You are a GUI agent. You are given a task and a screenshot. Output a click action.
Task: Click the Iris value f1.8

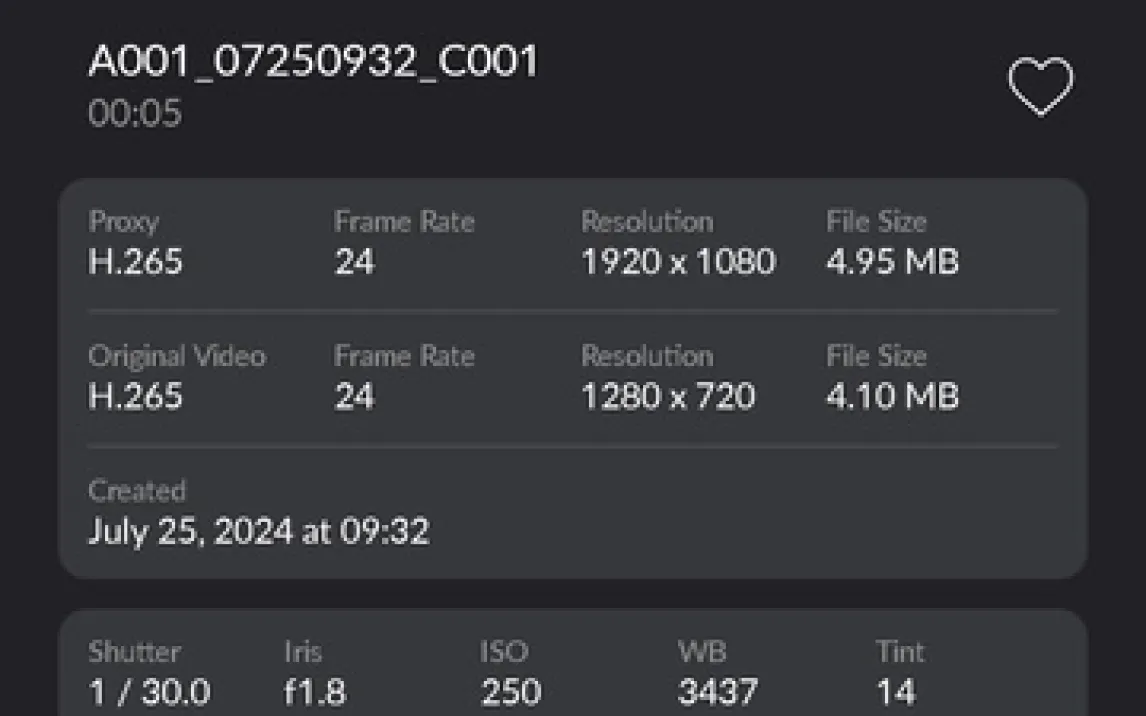click(314, 692)
